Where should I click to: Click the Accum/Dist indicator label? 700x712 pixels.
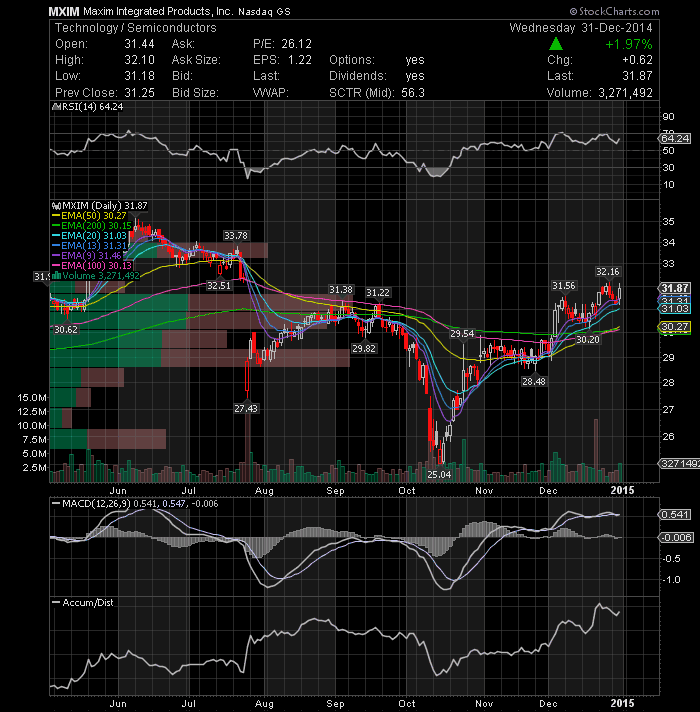(x=88, y=603)
